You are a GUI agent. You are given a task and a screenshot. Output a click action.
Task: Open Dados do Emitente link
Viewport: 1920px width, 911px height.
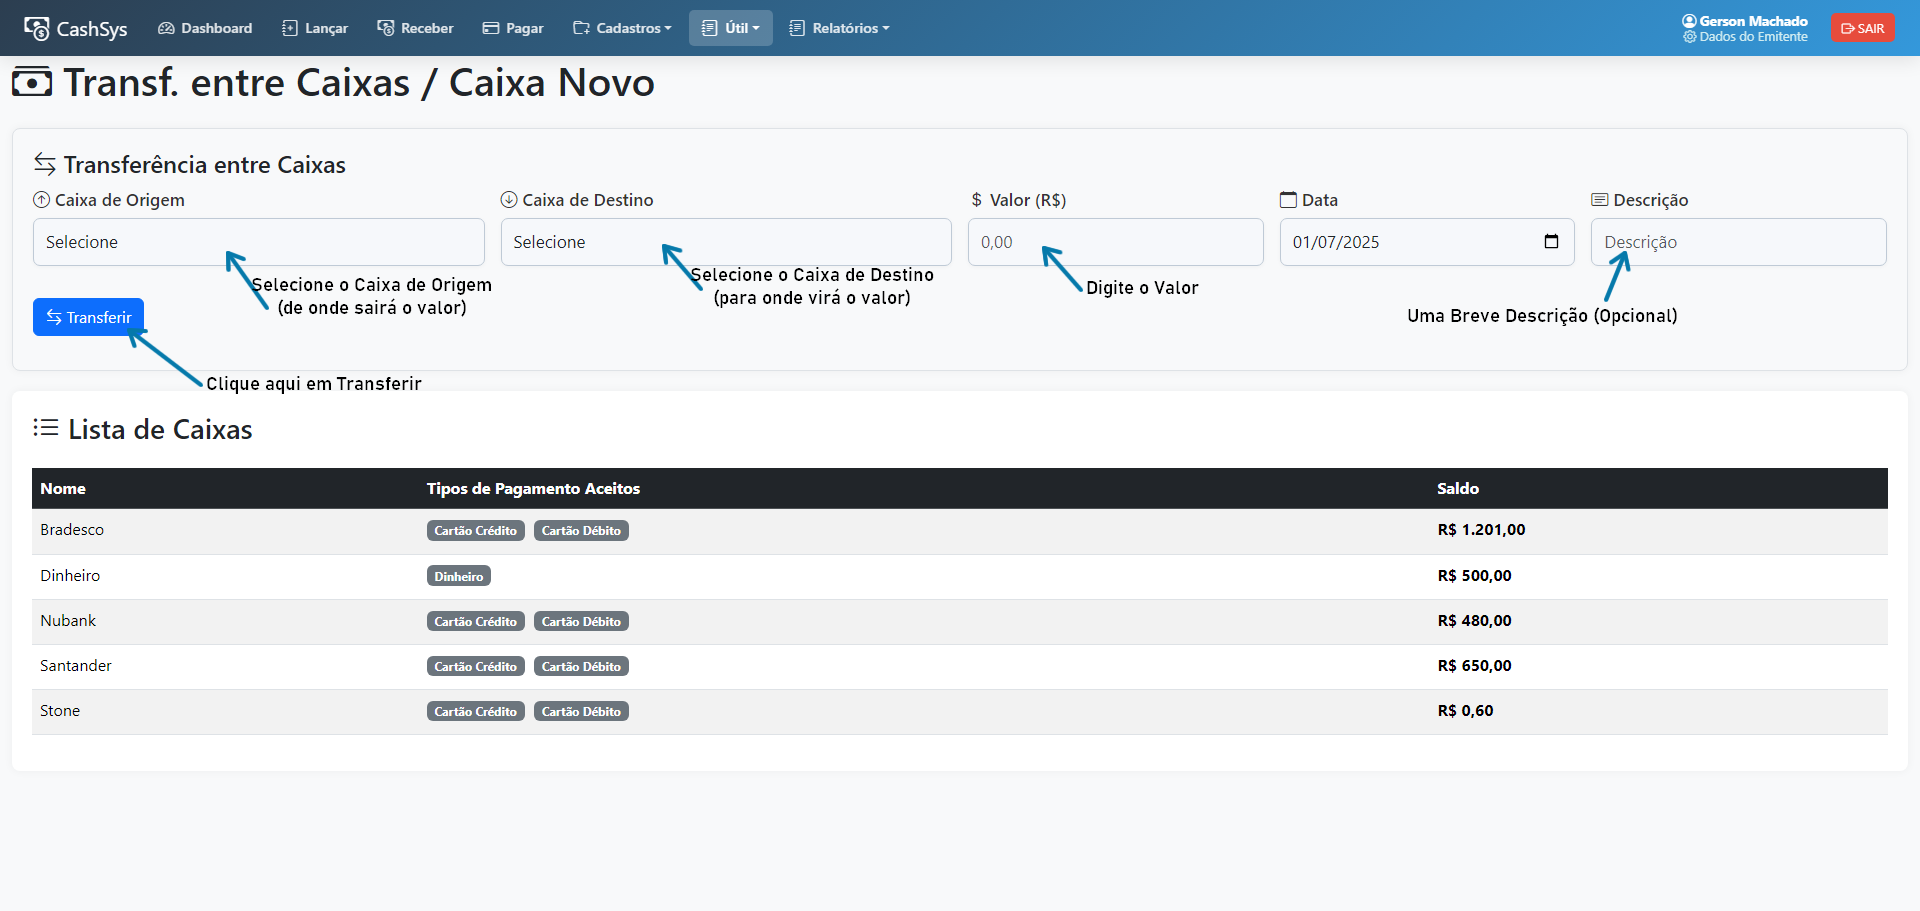click(x=1752, y=37)
